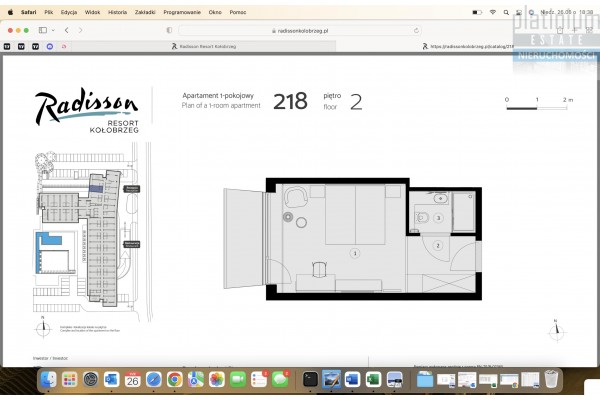The width and height of the screenshot is (600, 400).
Task: Open the Safari application menu
Action: [x=29, y=11]
